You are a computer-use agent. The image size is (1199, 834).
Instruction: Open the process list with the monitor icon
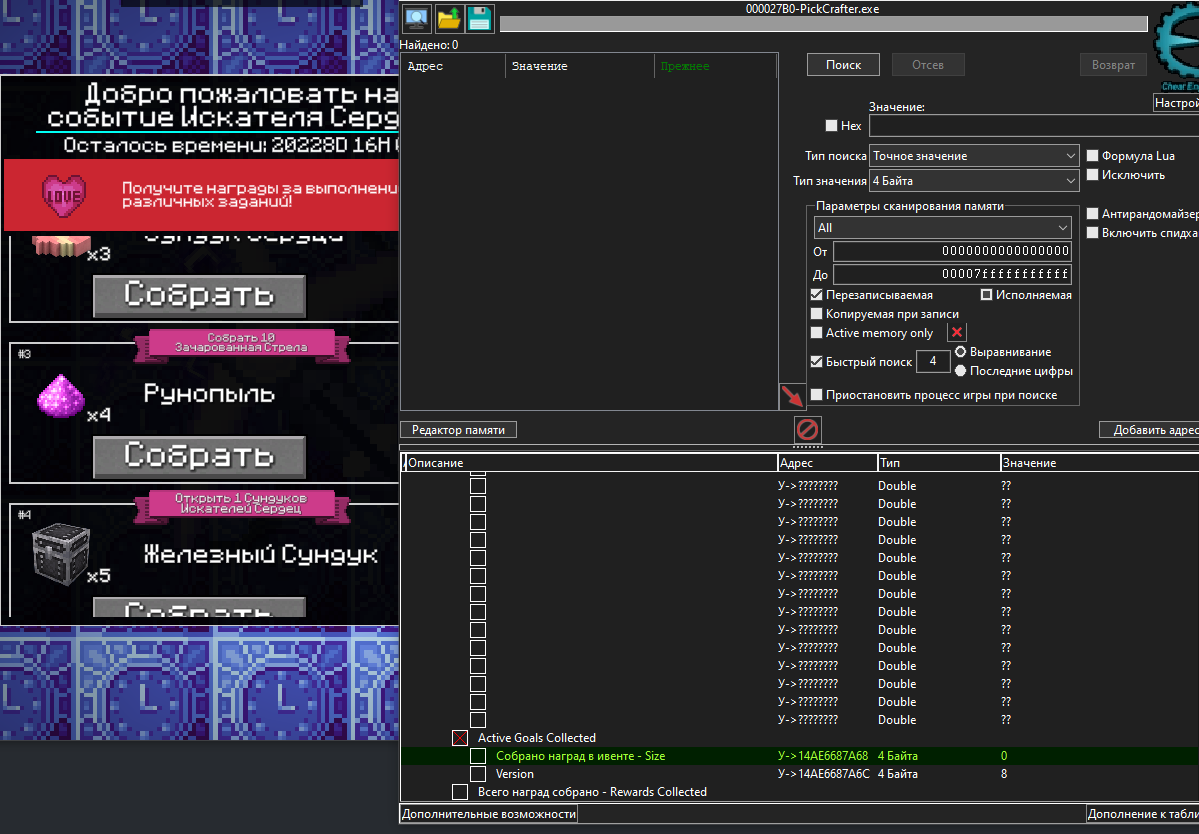coord(417,19)
